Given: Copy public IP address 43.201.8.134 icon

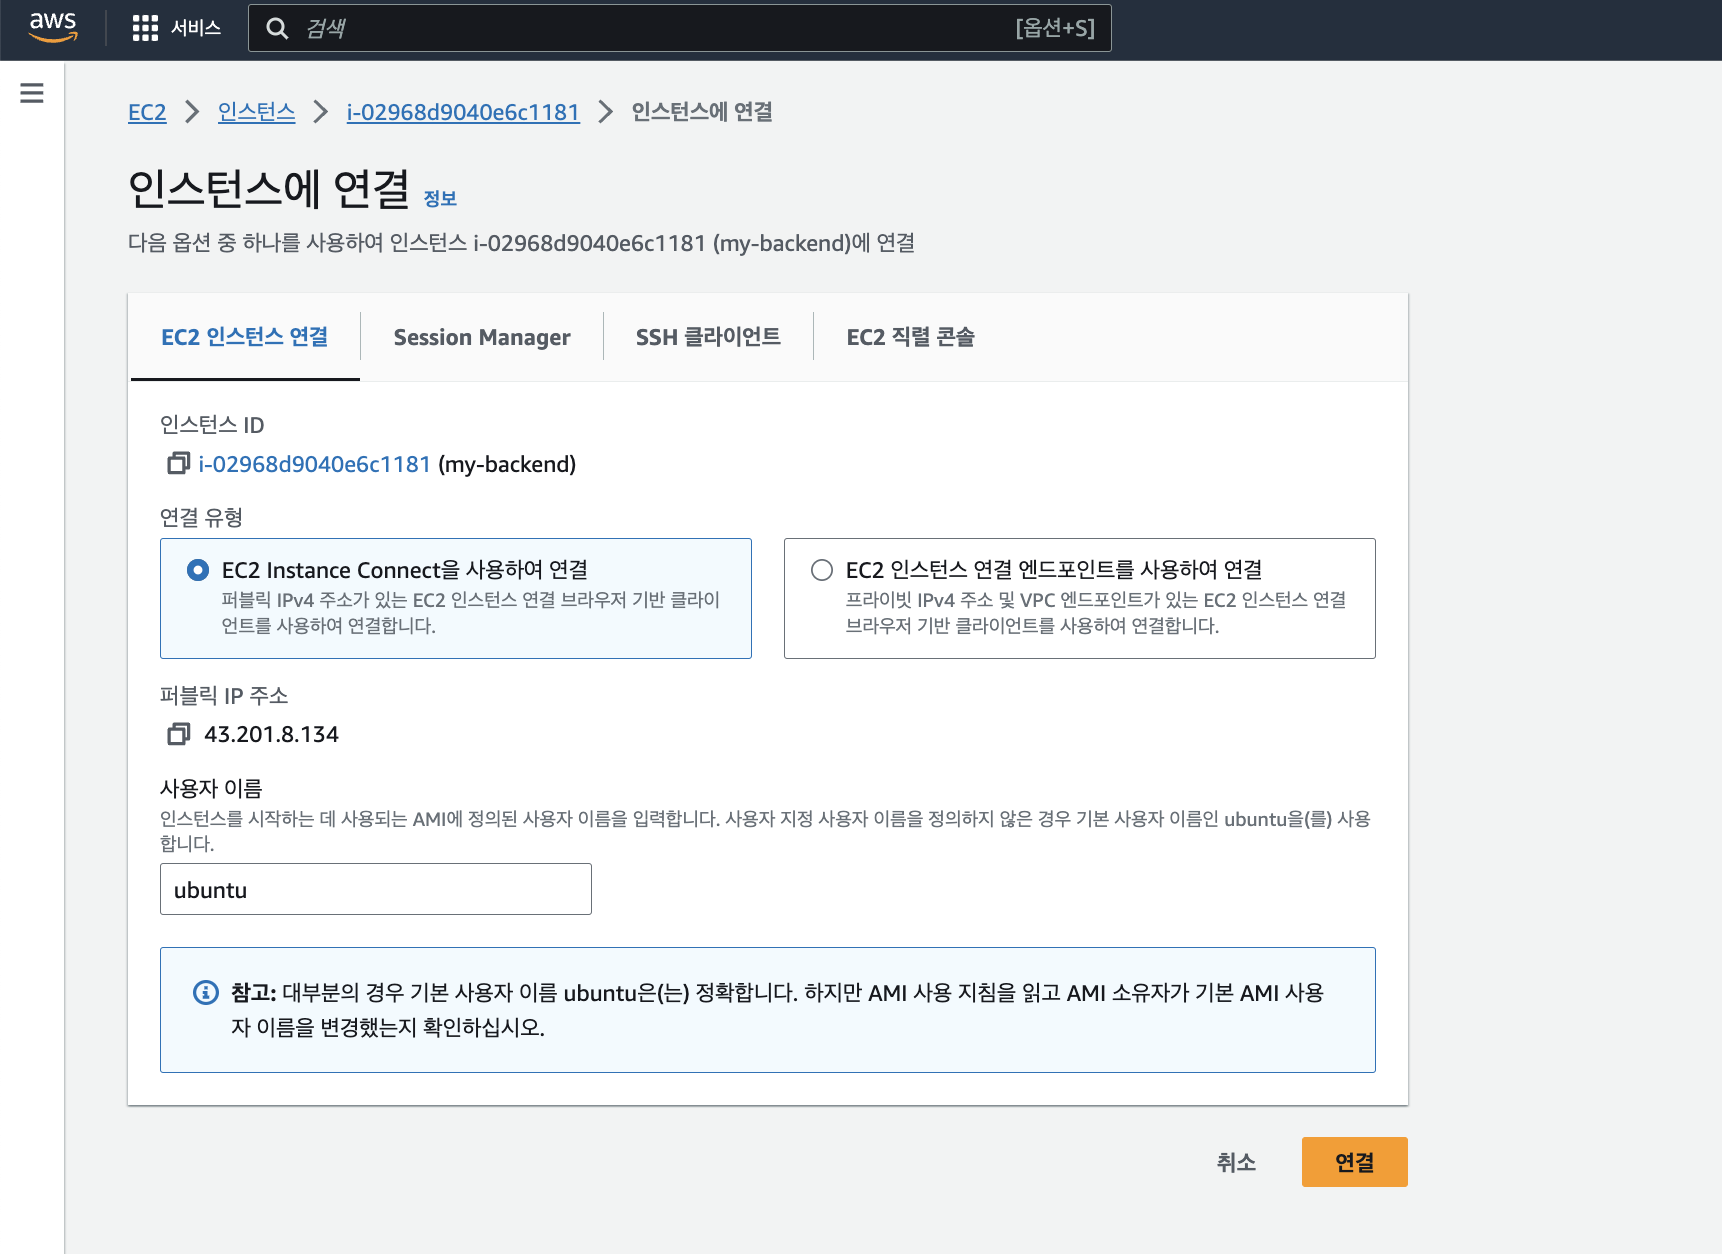Looking at the screenshot, I should [x=178, y=734].
